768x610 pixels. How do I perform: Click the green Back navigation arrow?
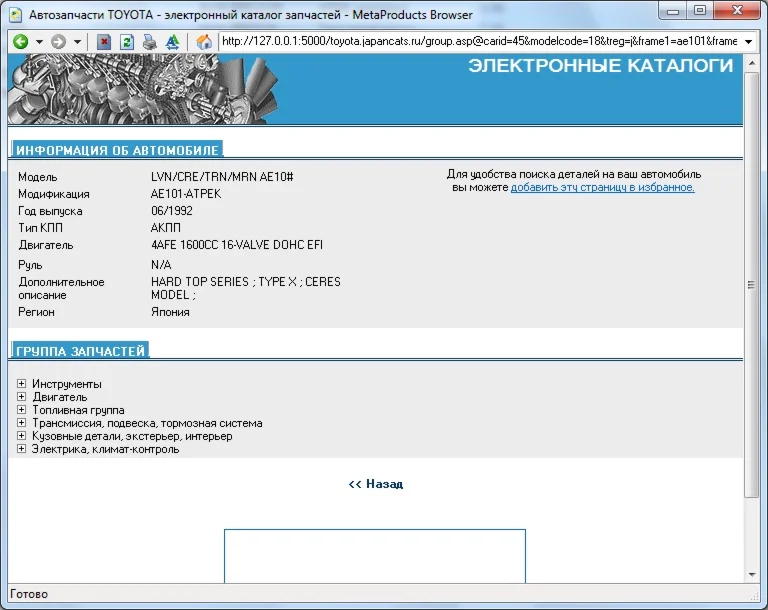click(20, 42)
